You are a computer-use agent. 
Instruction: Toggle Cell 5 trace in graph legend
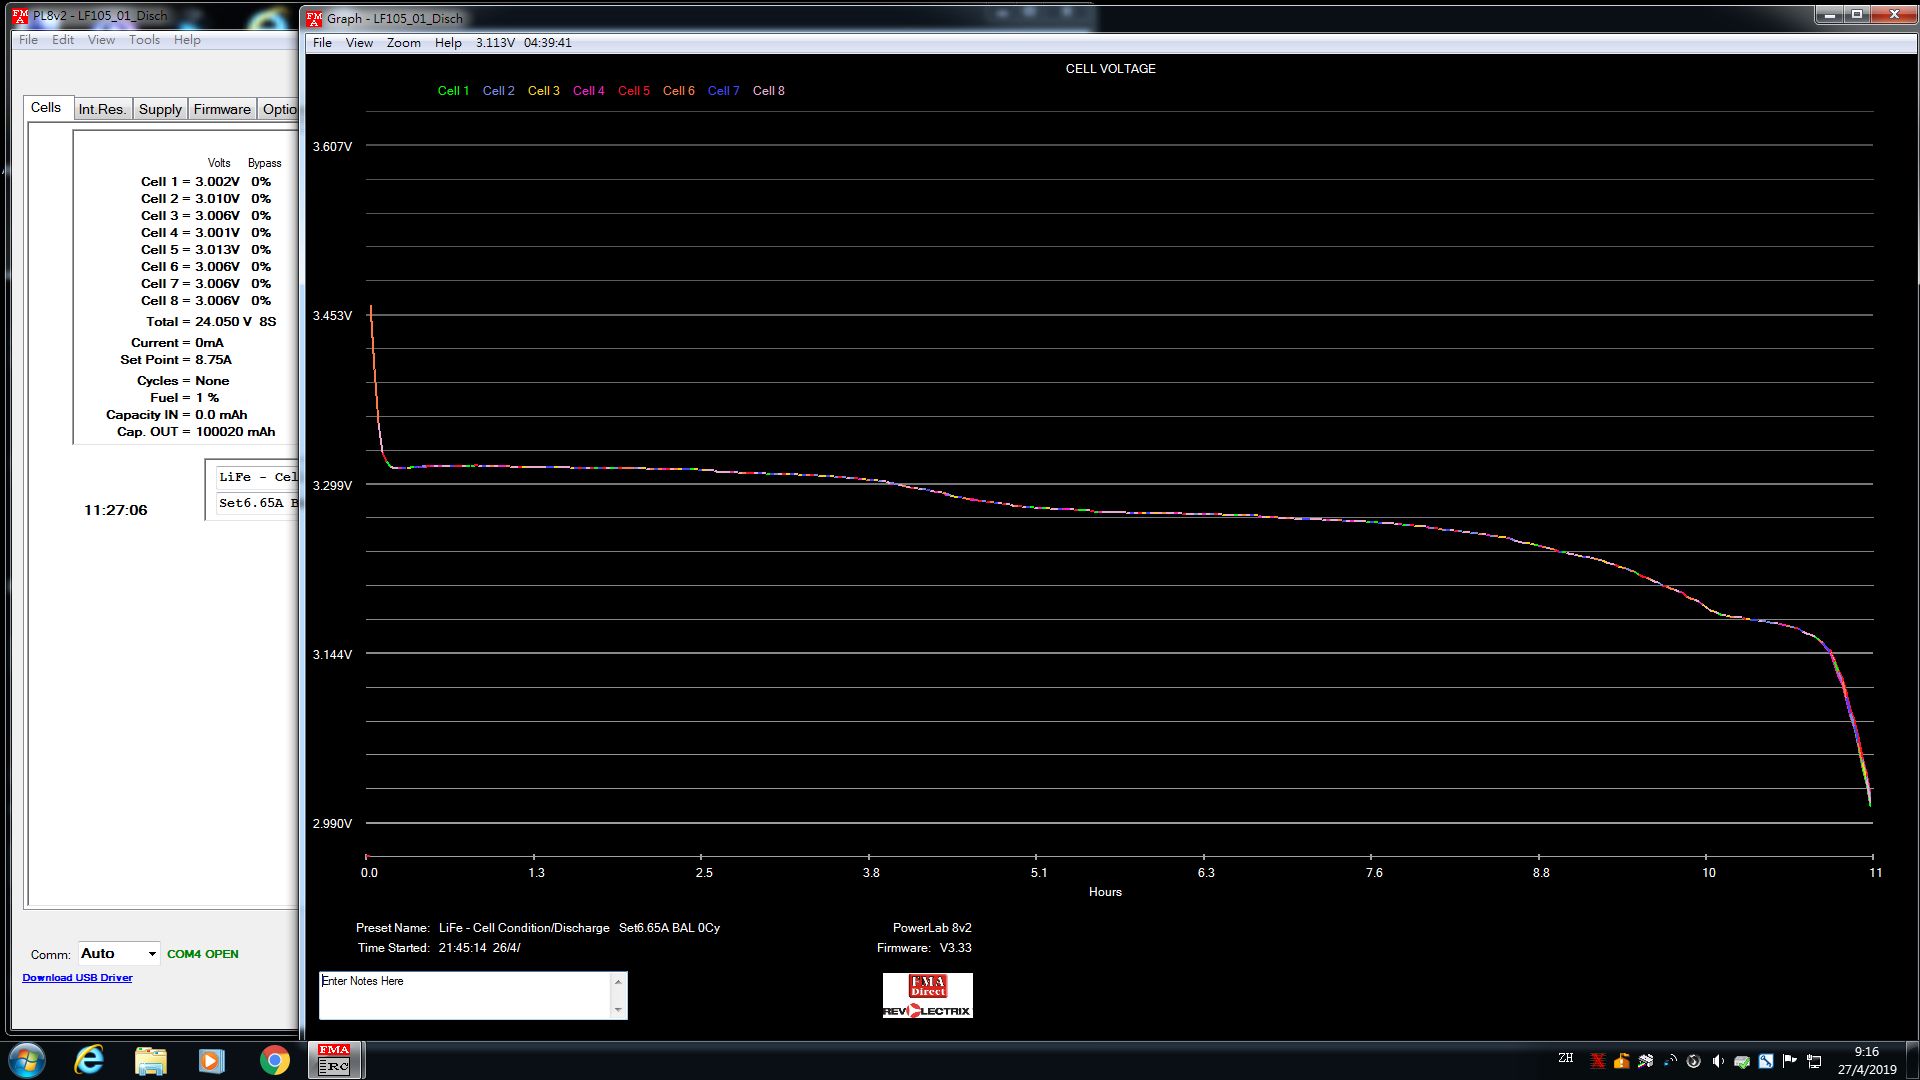coord(633,91)
